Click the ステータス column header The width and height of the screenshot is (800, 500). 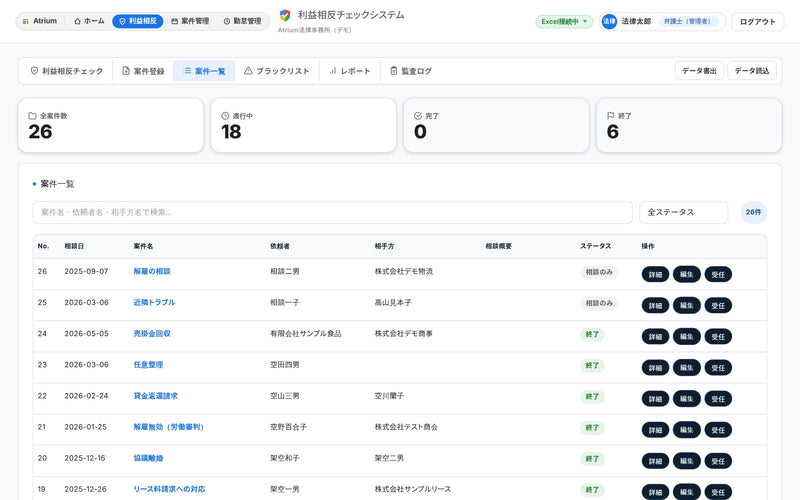coord(595,246)
